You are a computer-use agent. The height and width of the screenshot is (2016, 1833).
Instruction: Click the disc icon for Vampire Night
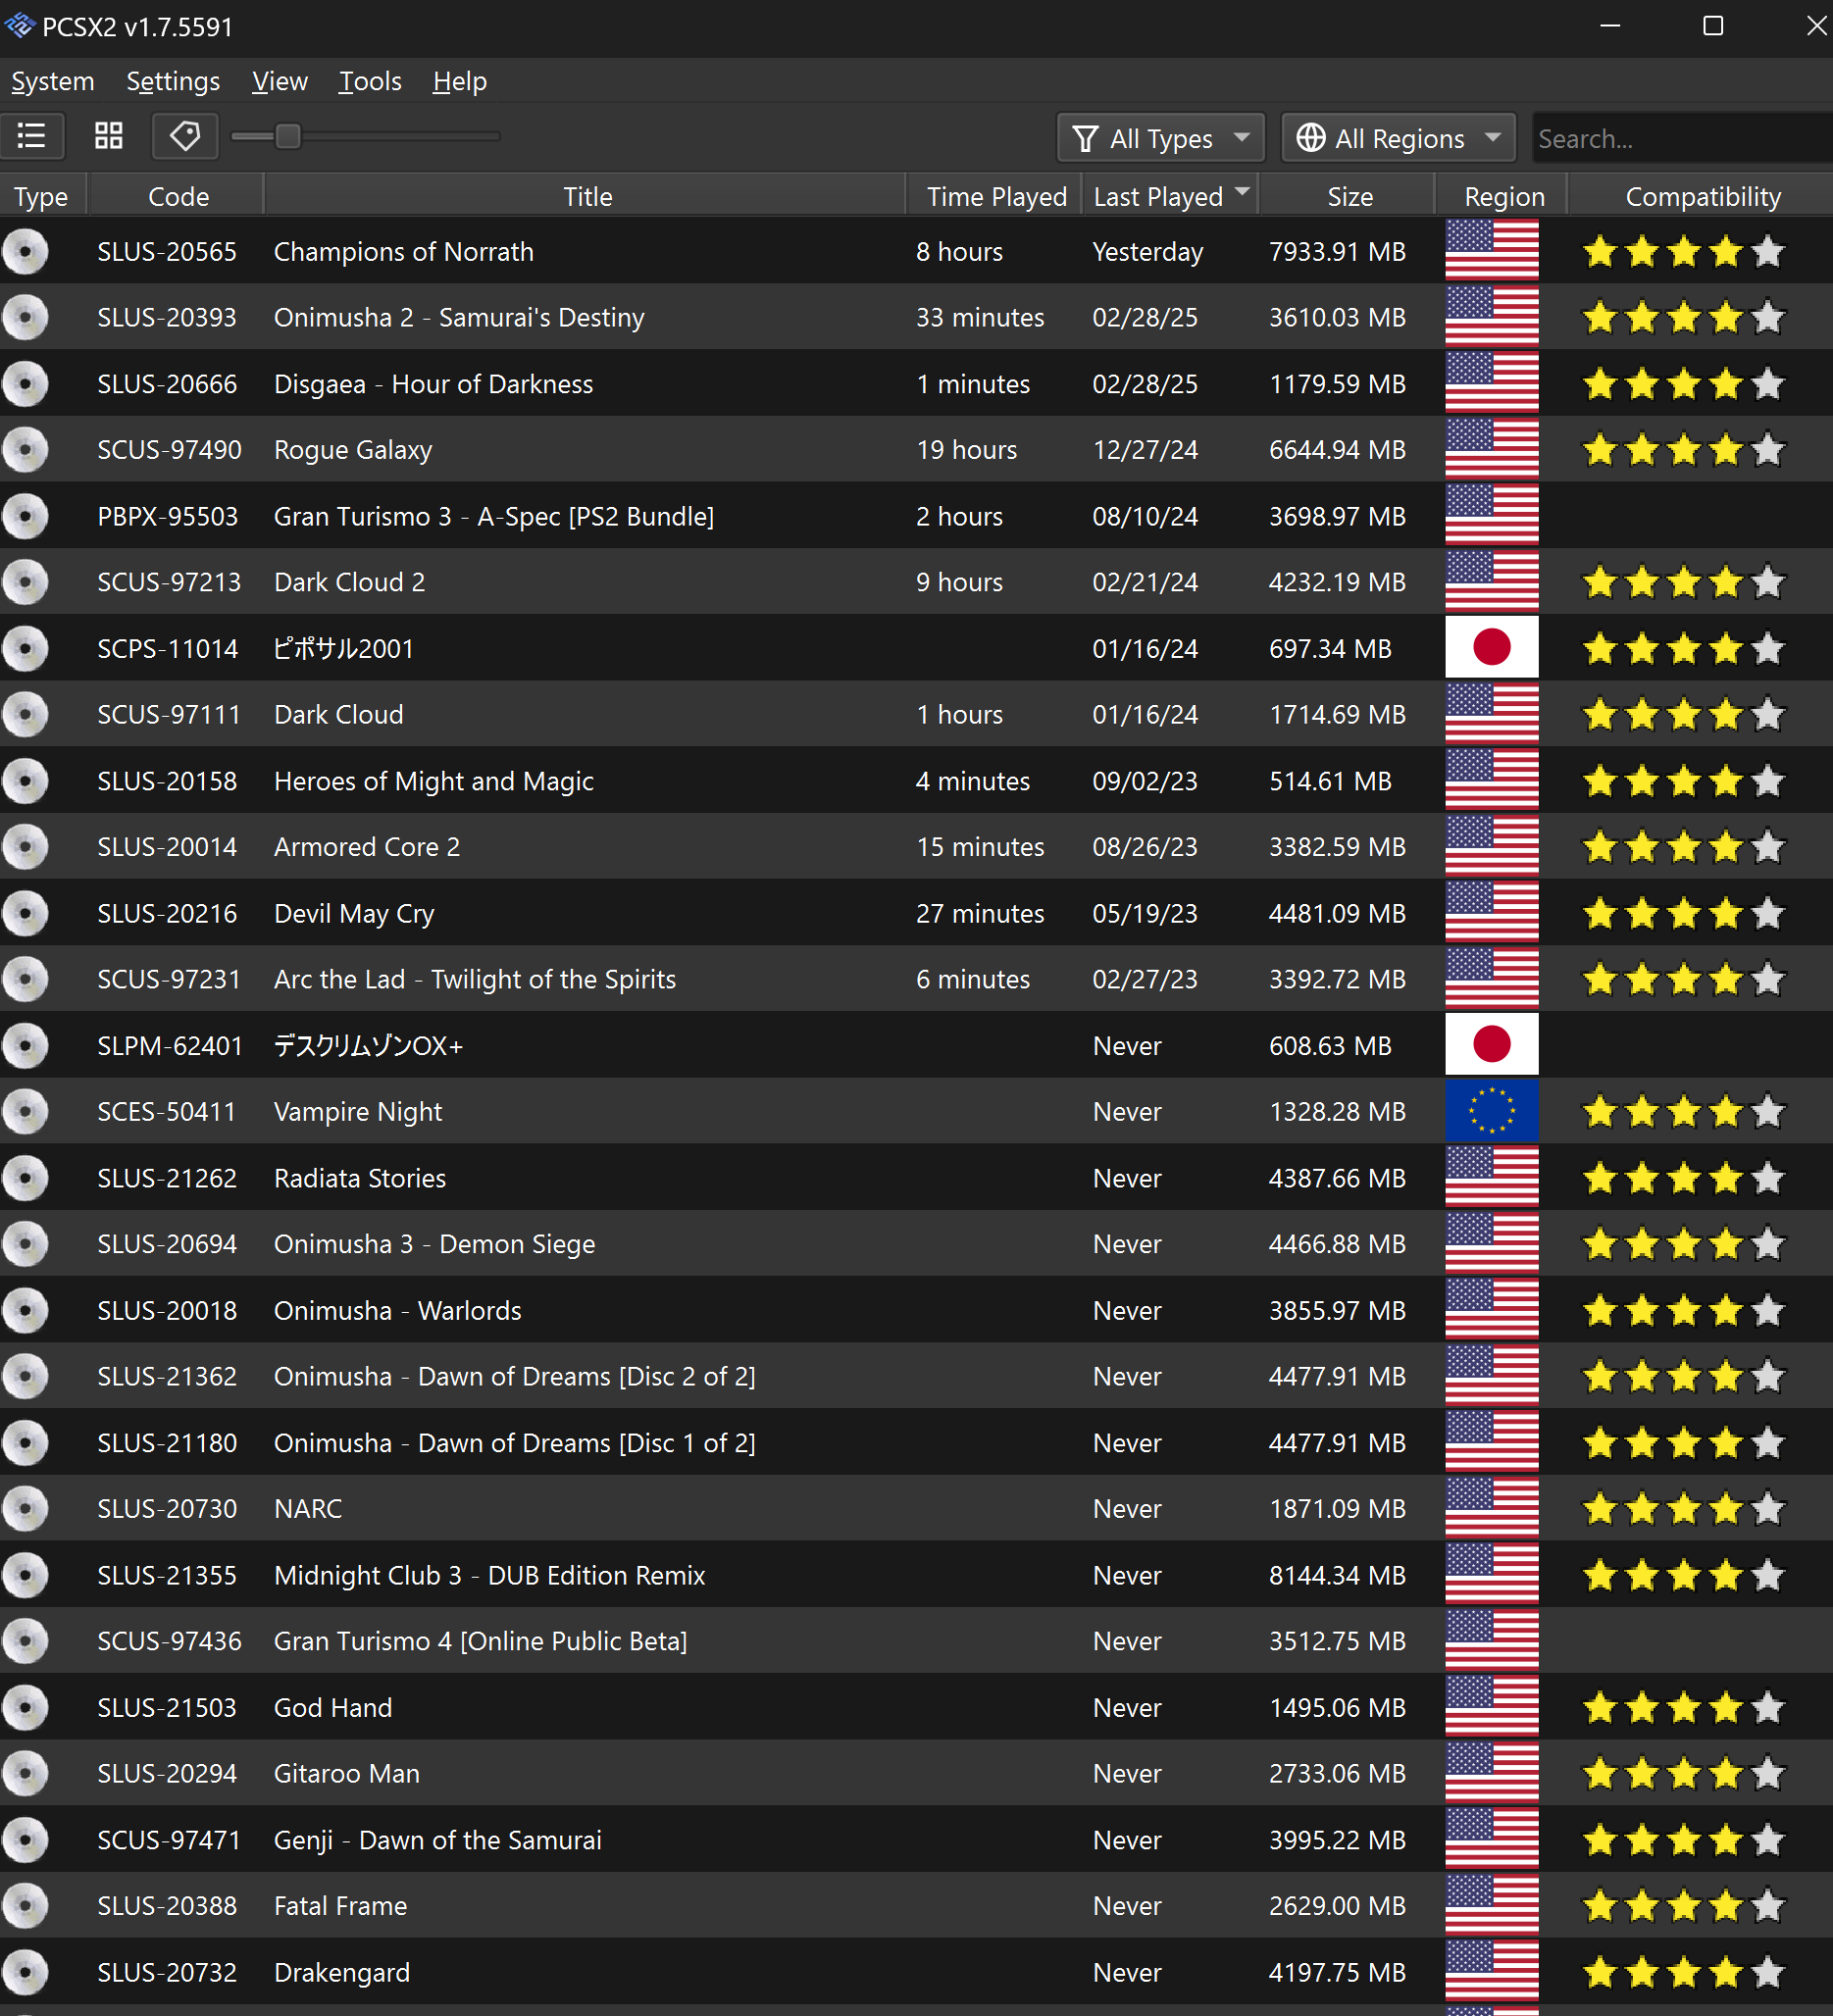[x=25, y=1111]
